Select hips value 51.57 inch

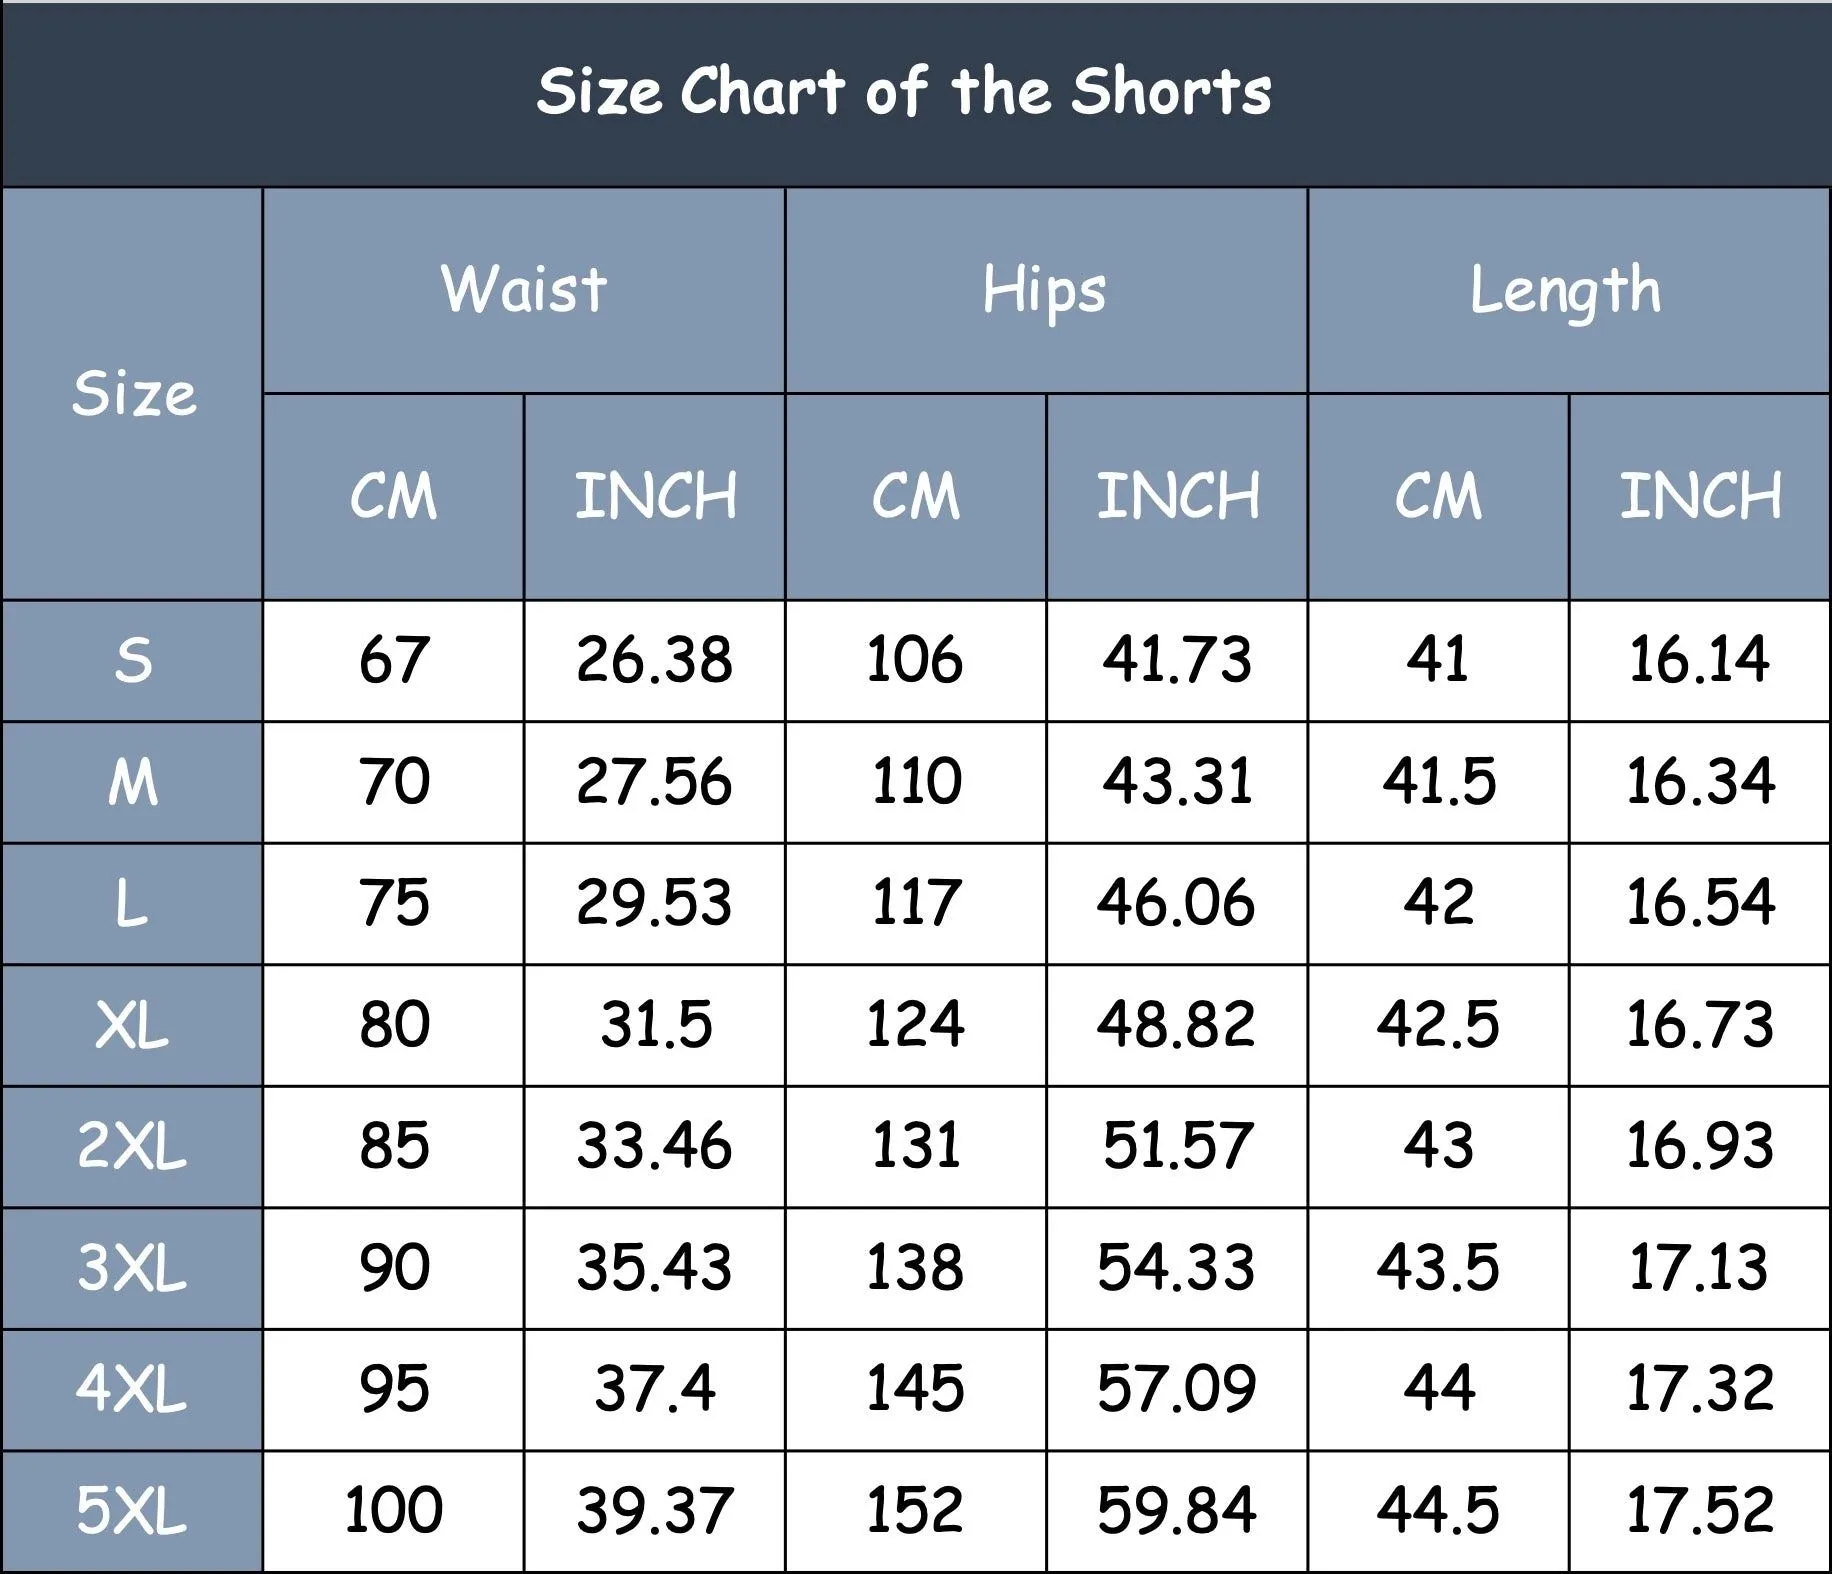click(1177, 1146)
